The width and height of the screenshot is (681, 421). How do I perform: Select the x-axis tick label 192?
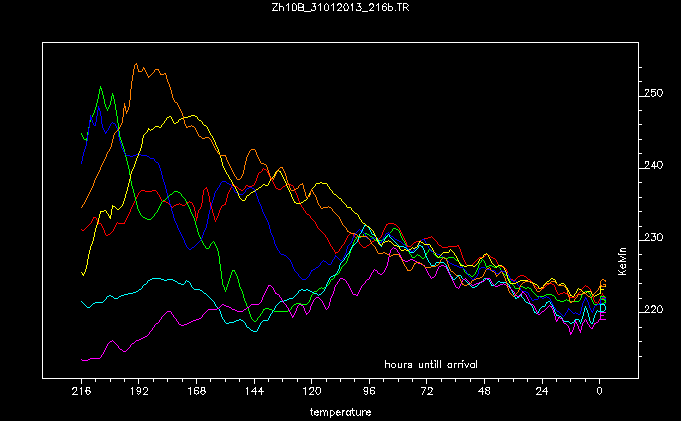(x=139, y=391)
